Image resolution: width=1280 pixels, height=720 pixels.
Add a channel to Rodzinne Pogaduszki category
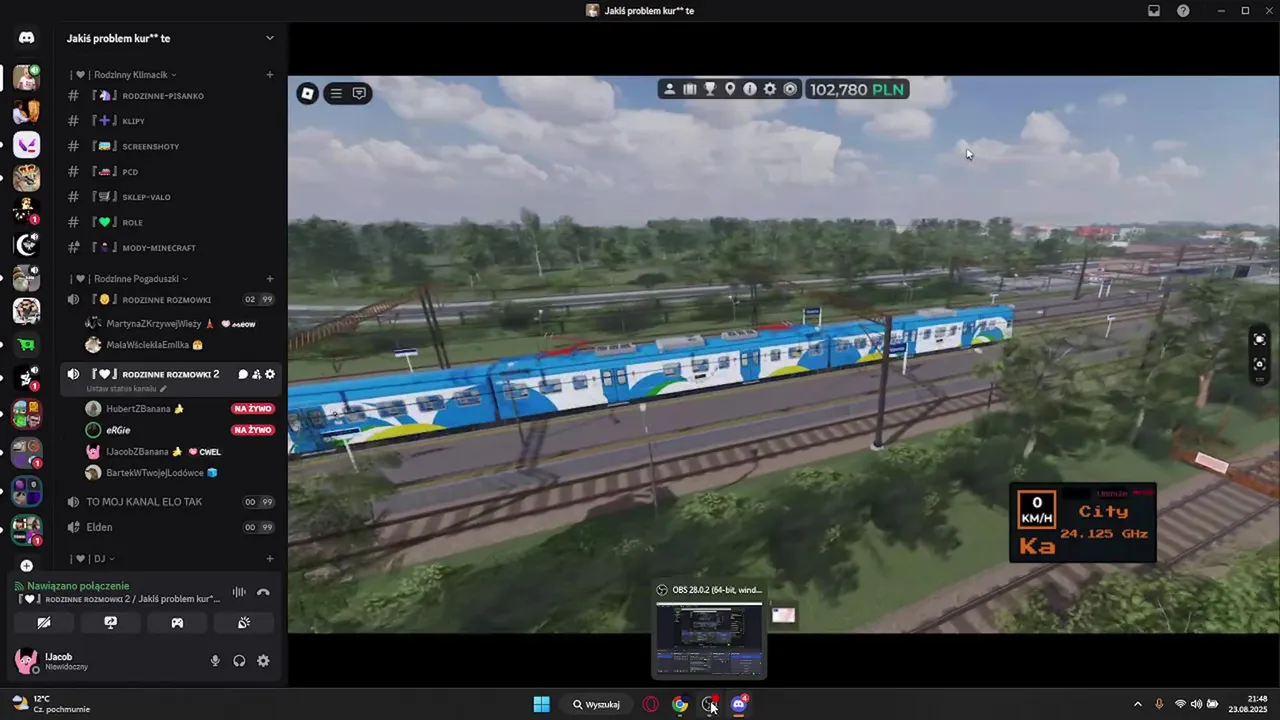pyautogui.click(x=270, y=279)
